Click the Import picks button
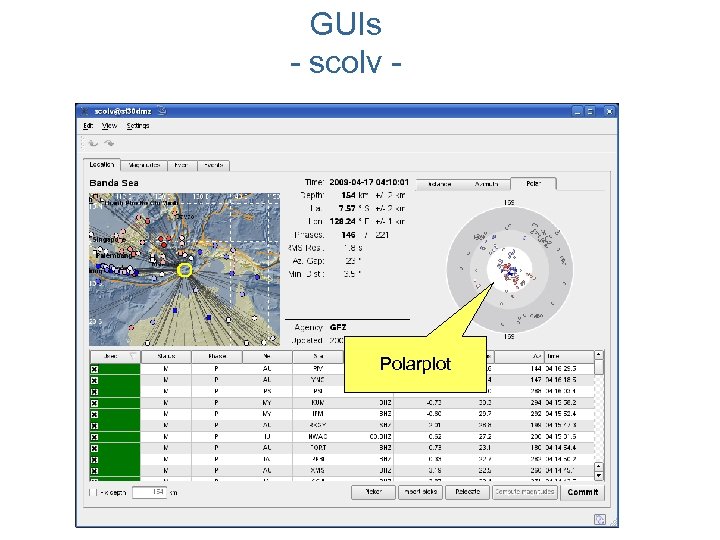The width and height of the screenshot is (720, 540). pos(421,492)
